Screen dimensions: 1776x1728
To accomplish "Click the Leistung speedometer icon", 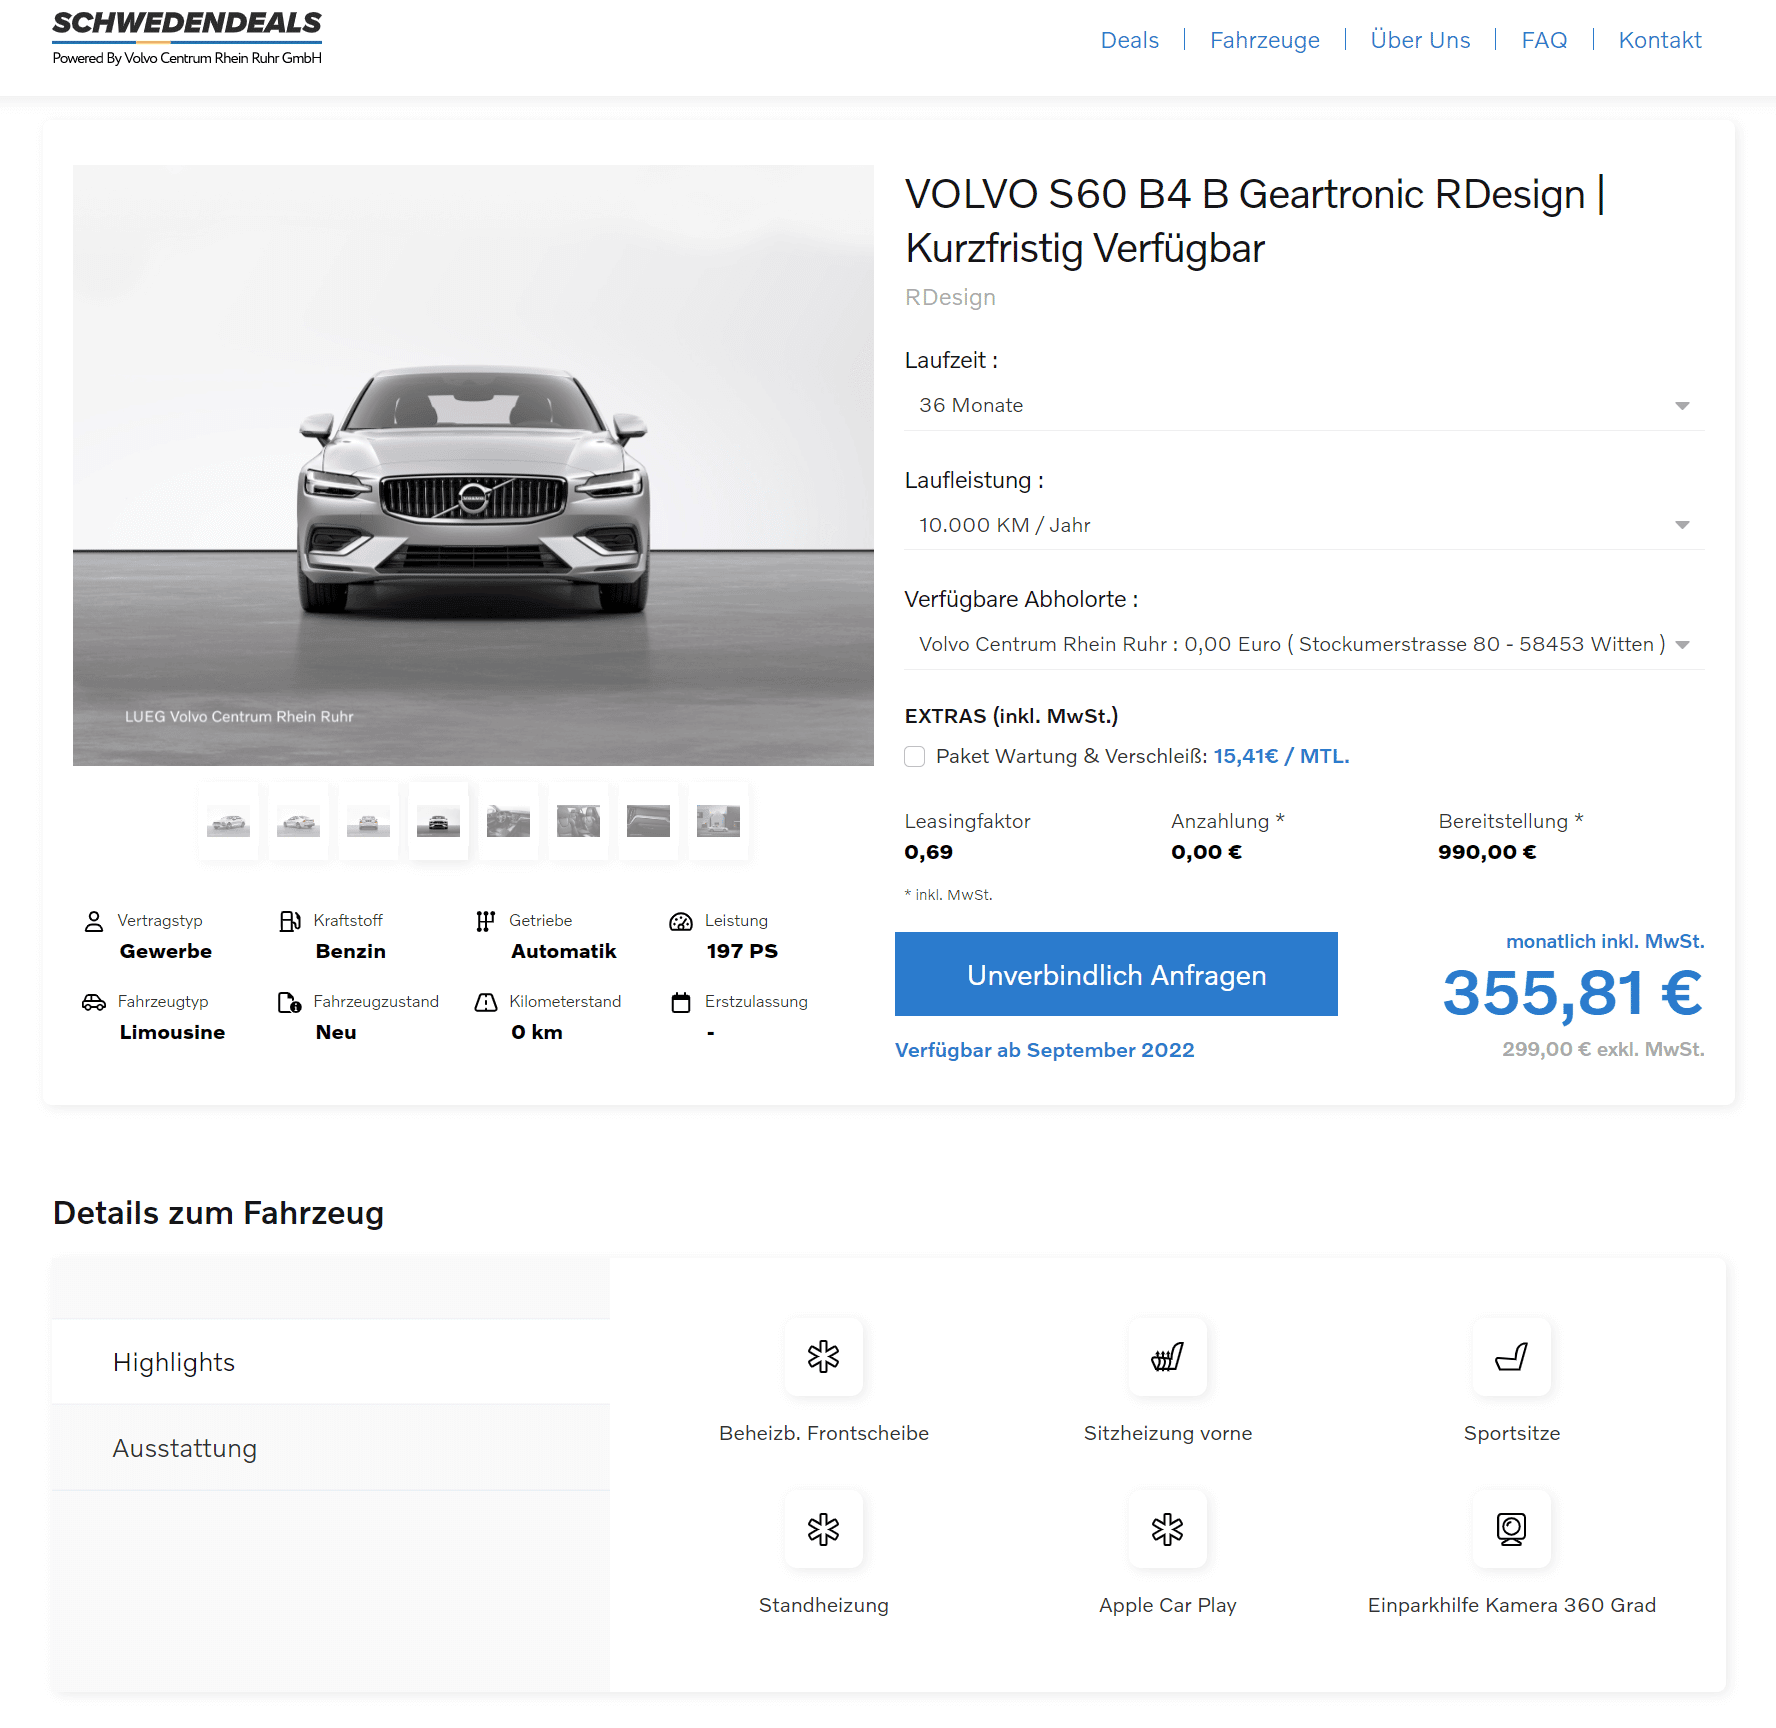I will point(681,921).
